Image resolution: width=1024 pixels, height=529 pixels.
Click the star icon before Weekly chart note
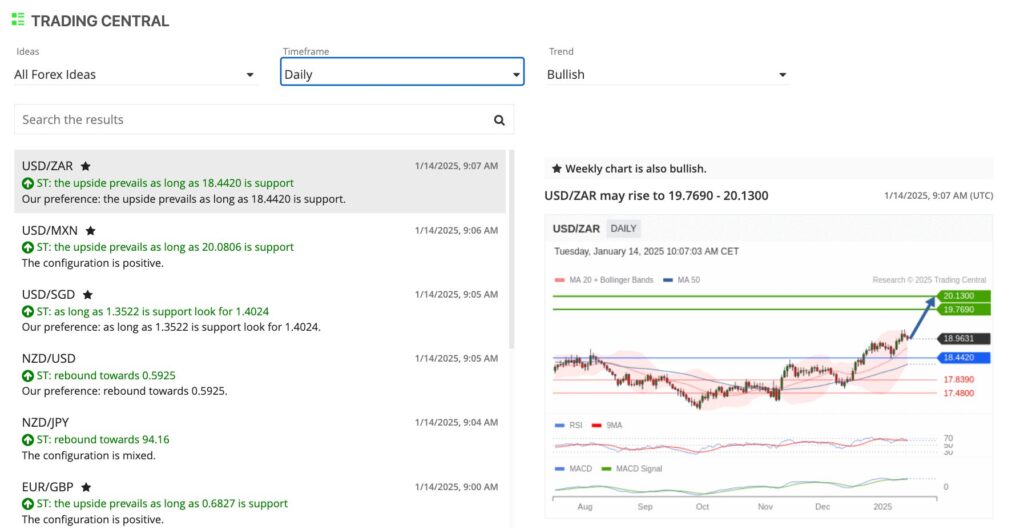tap(556, 169)
